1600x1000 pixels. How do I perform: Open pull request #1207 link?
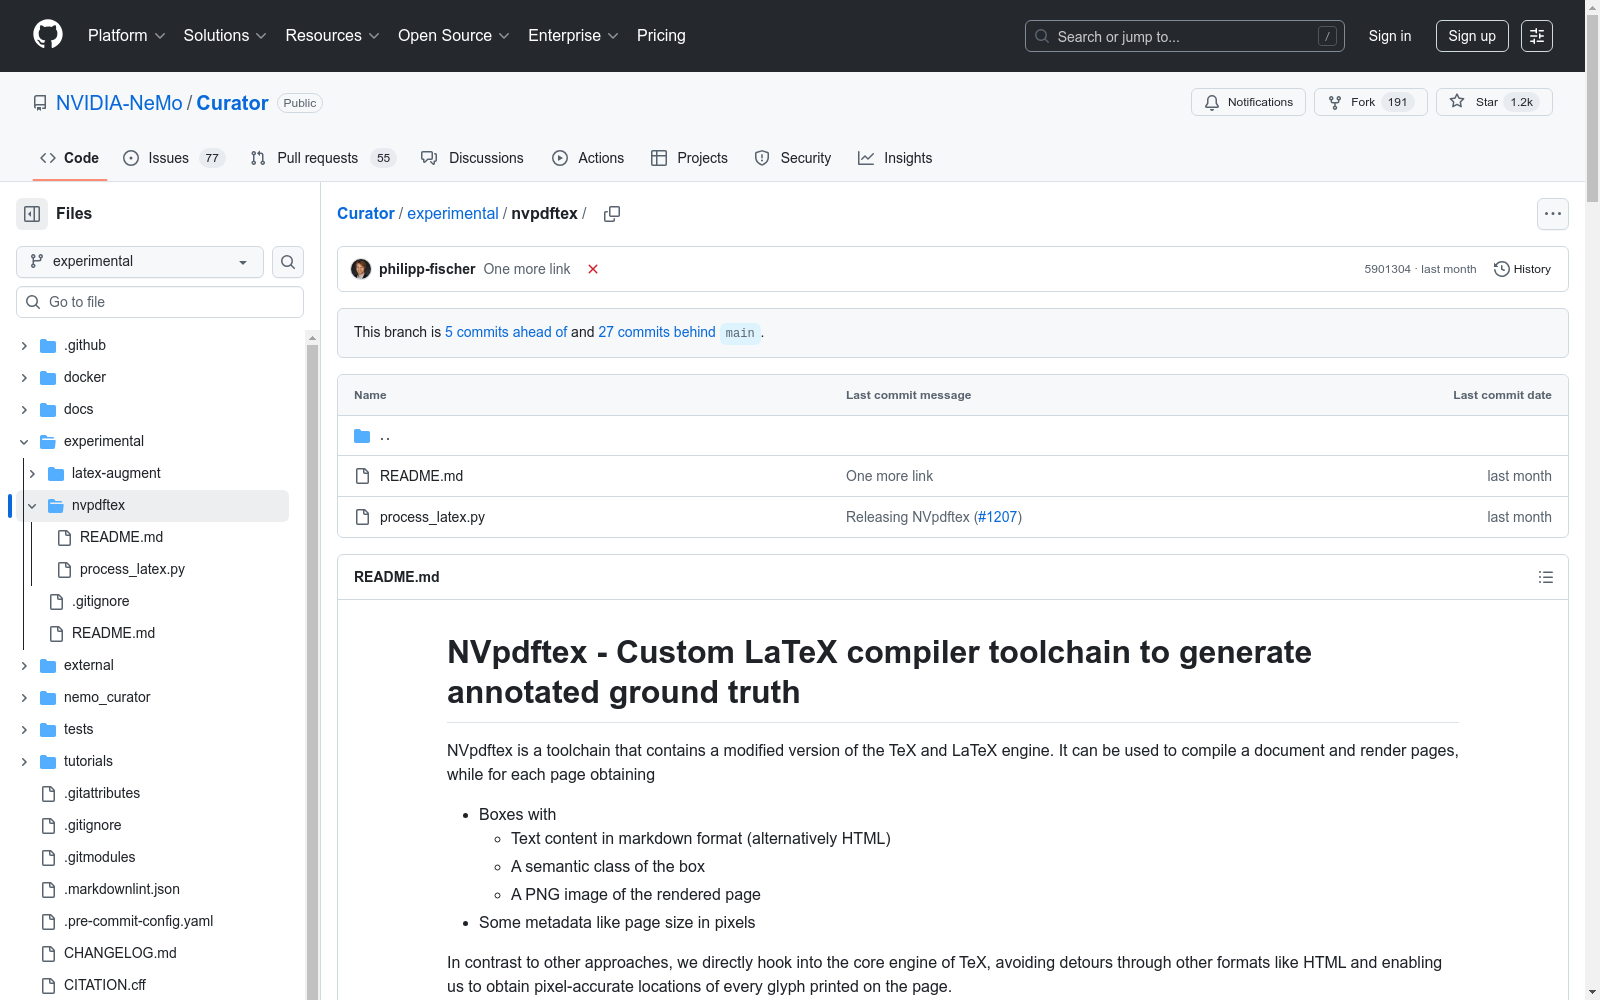(997, 517)
